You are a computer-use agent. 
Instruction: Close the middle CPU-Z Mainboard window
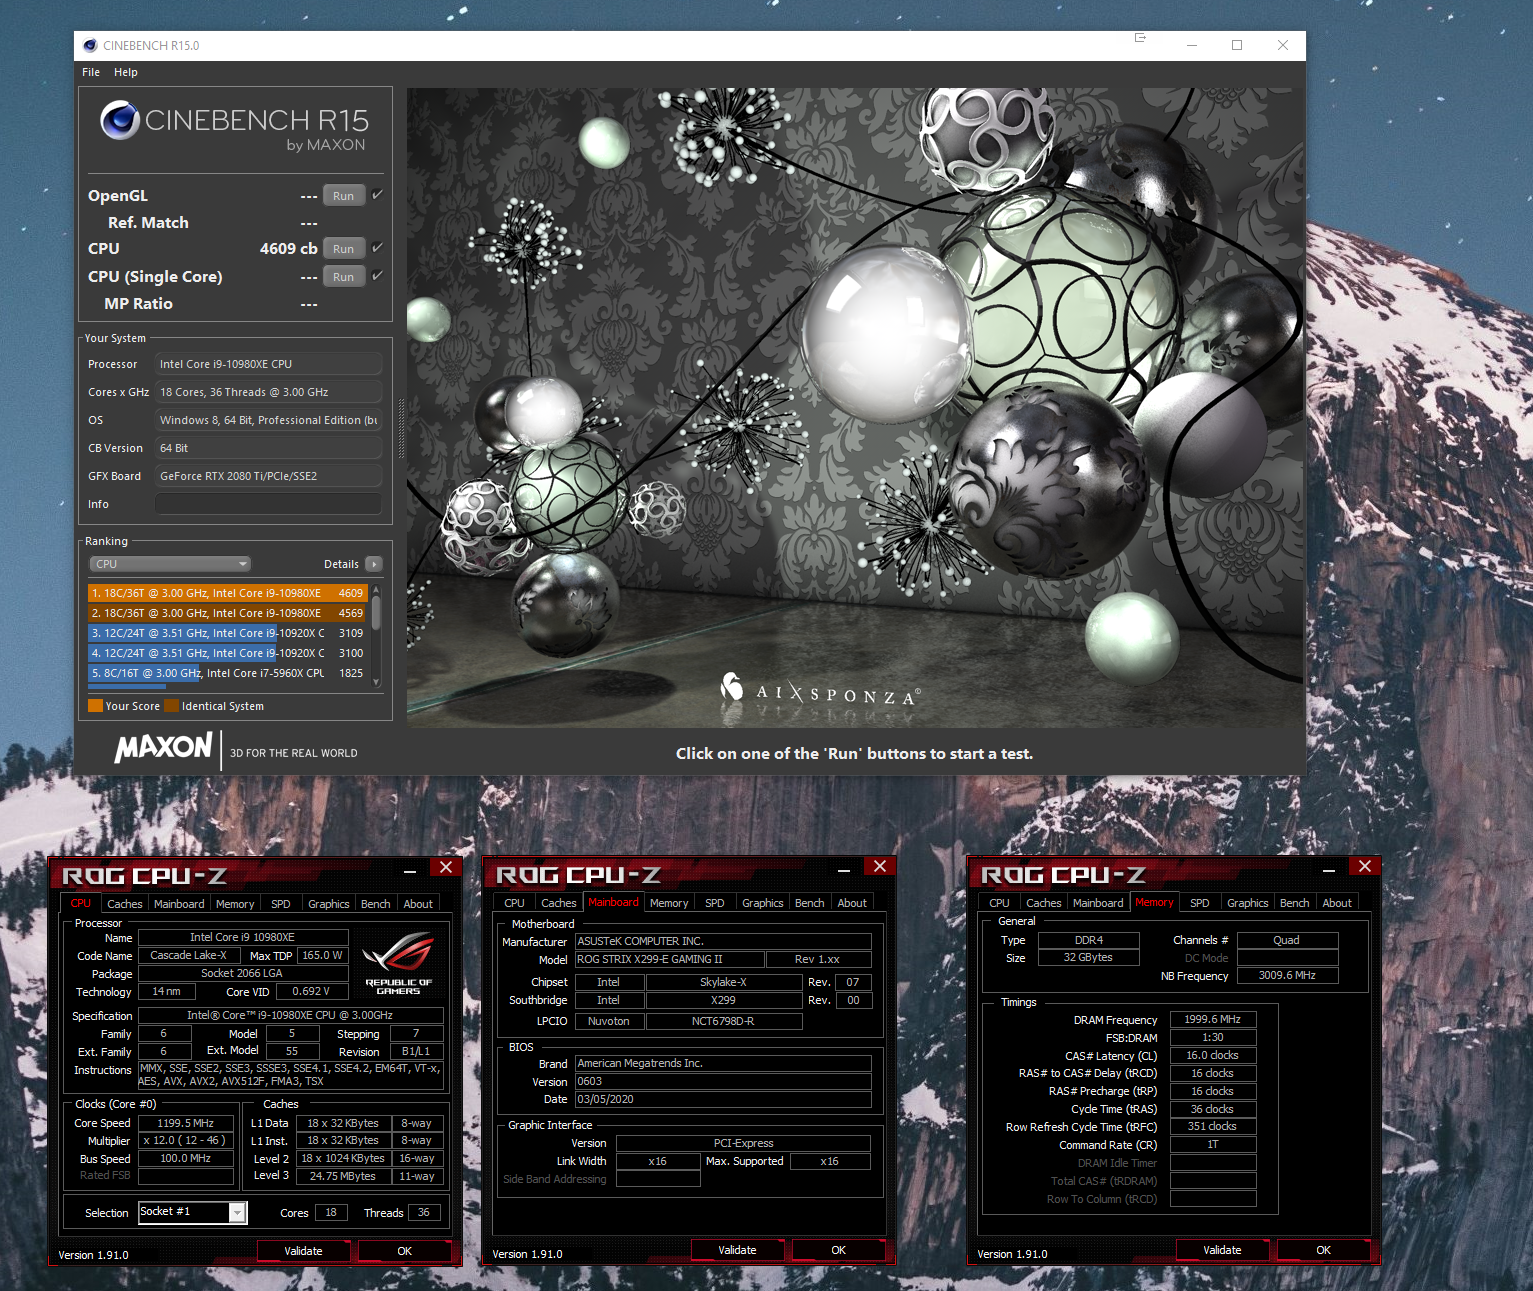[880, 866]
